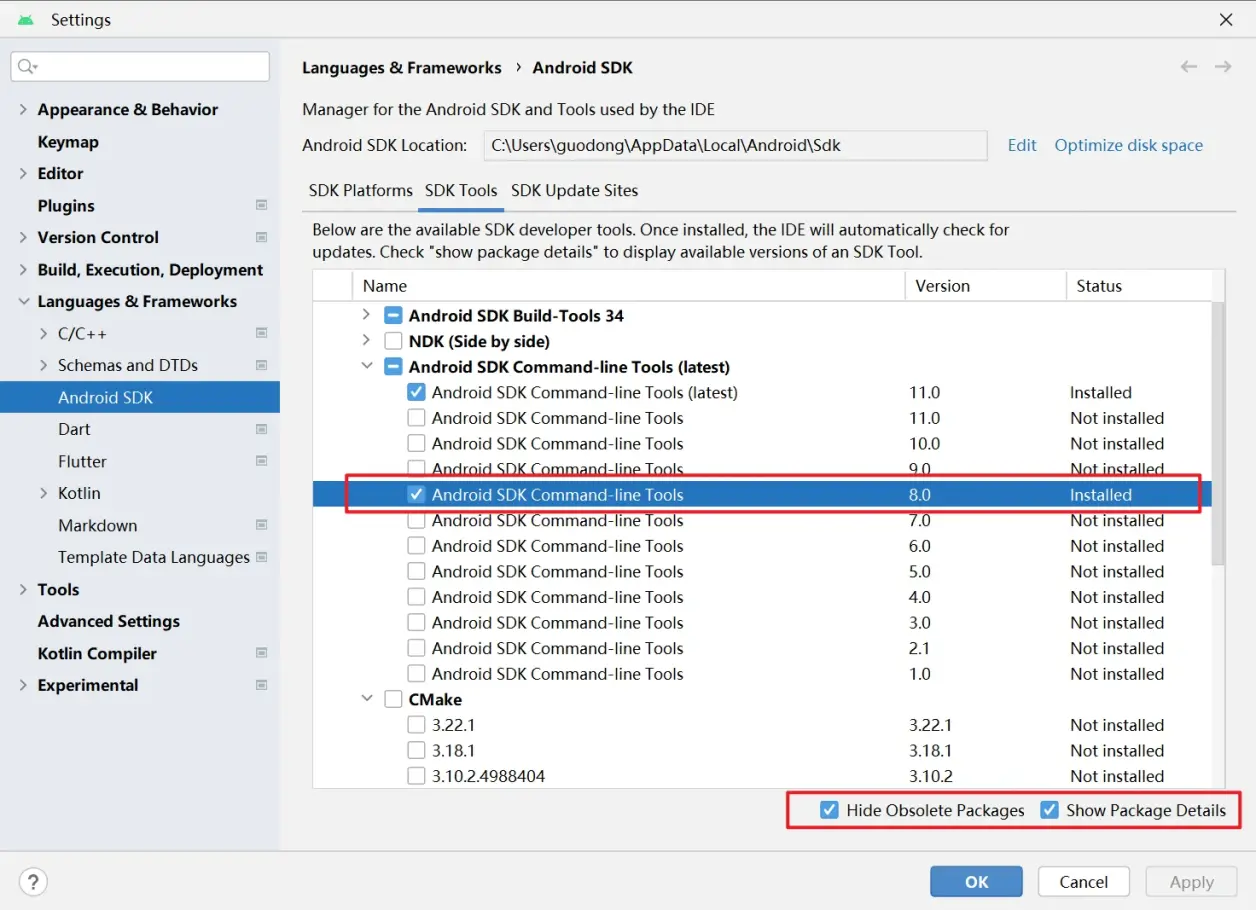Viewport: 1256px width, 910px height.
Task: Select the SDK Tools tab
Action: pos(461,190)
